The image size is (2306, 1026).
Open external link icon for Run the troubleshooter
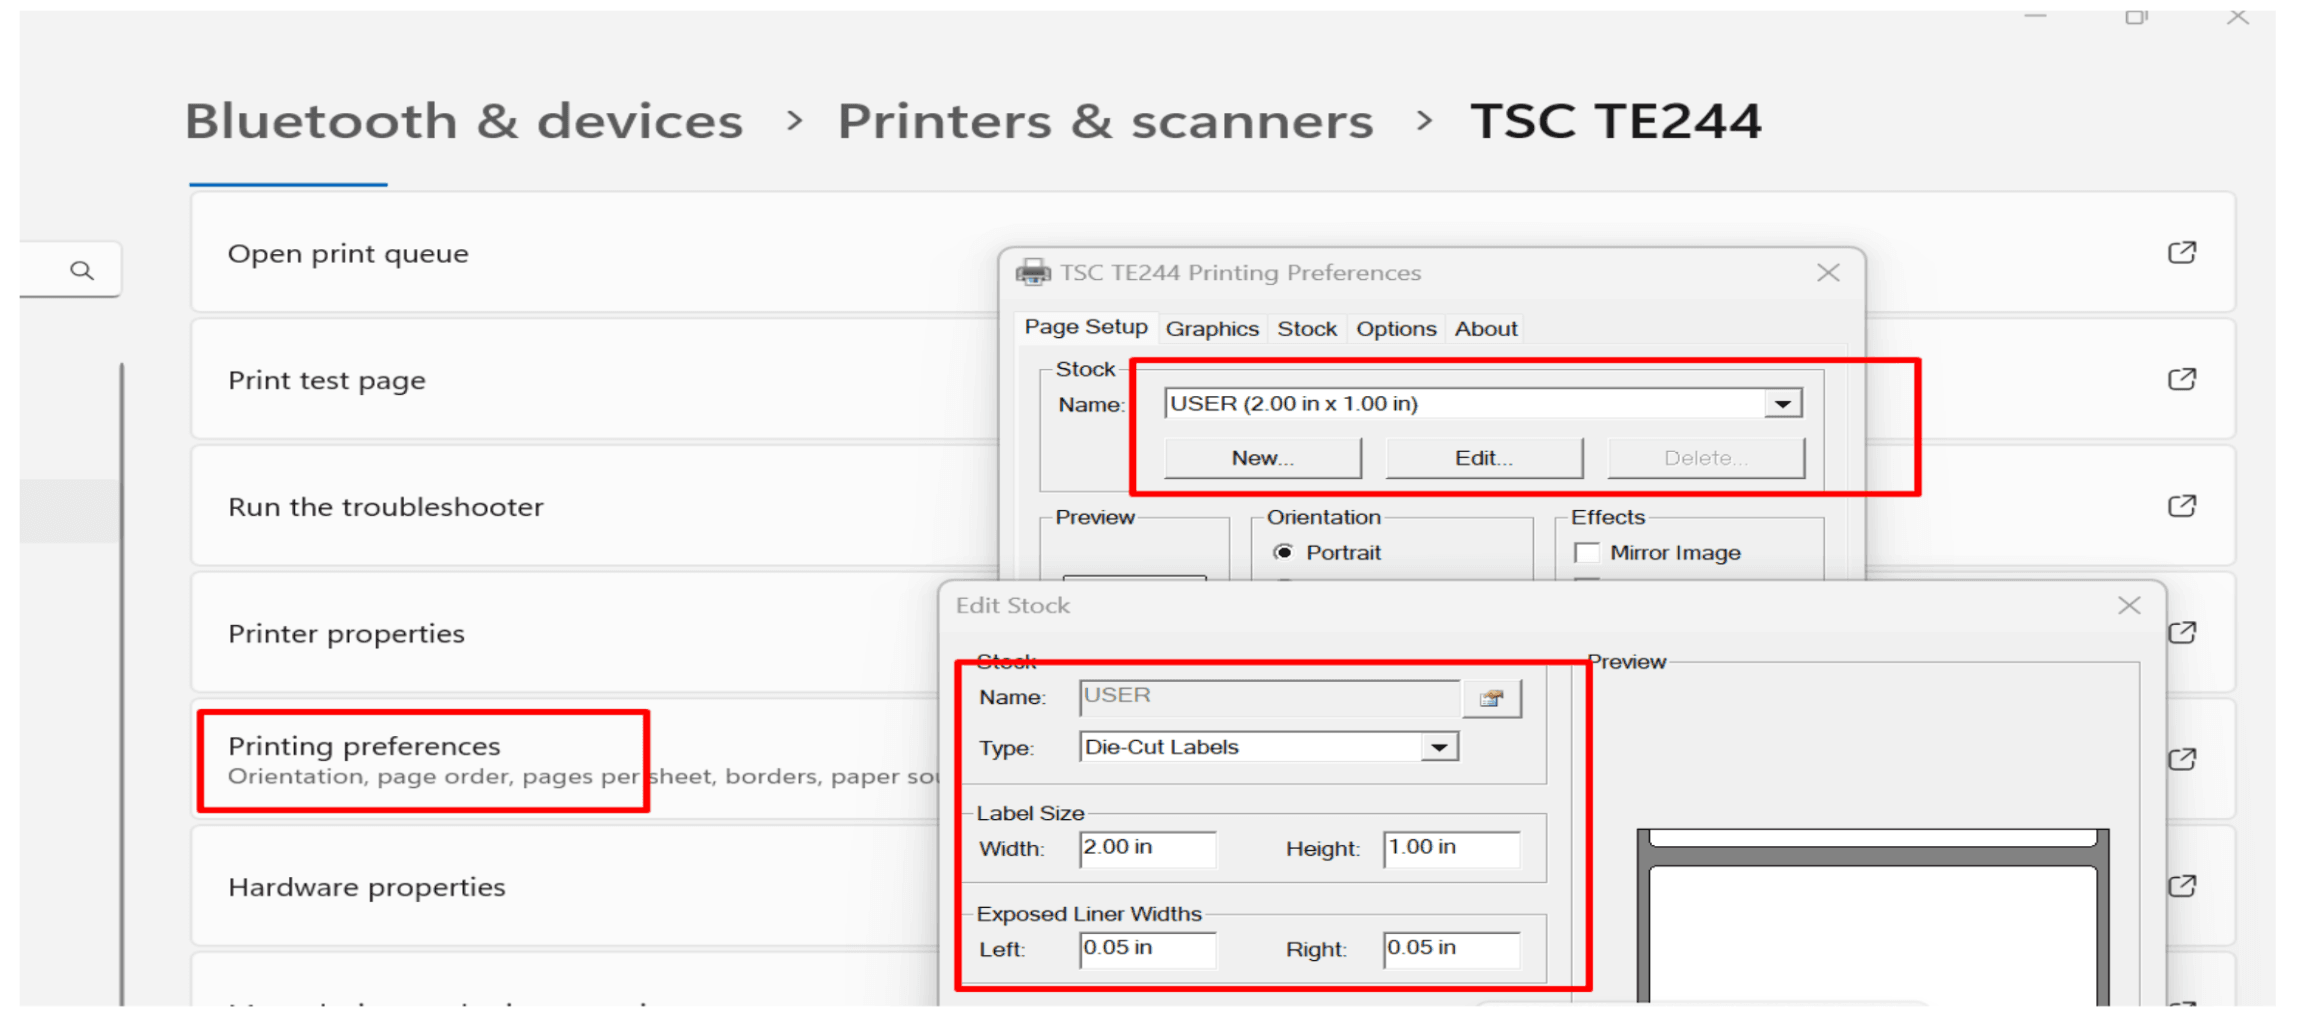(2181, 506)
